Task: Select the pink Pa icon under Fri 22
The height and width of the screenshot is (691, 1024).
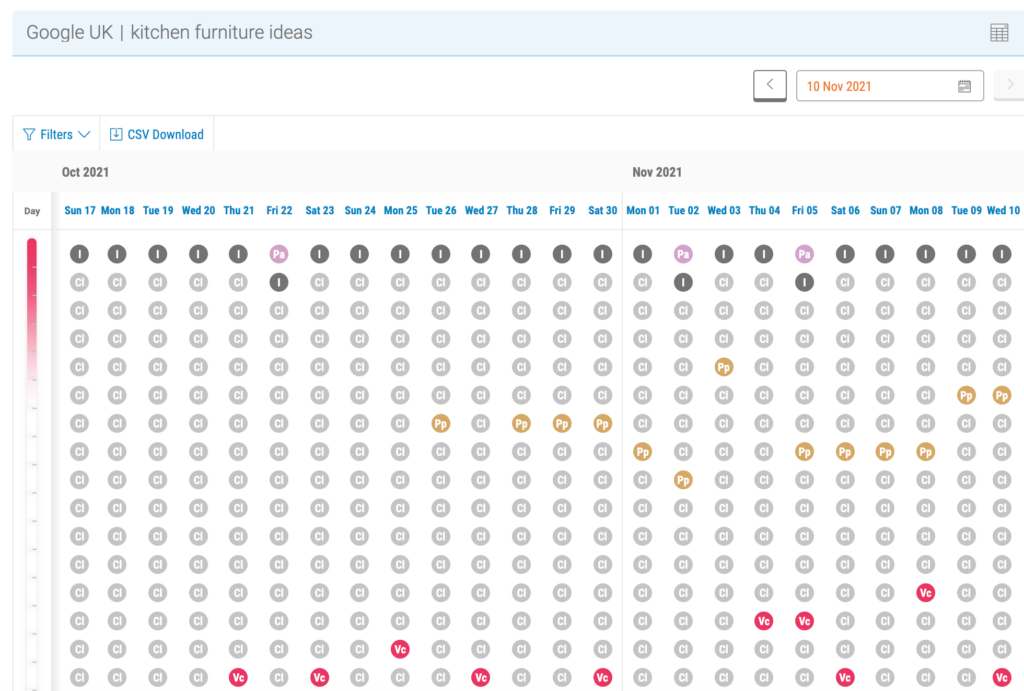Action: [279, 254]
